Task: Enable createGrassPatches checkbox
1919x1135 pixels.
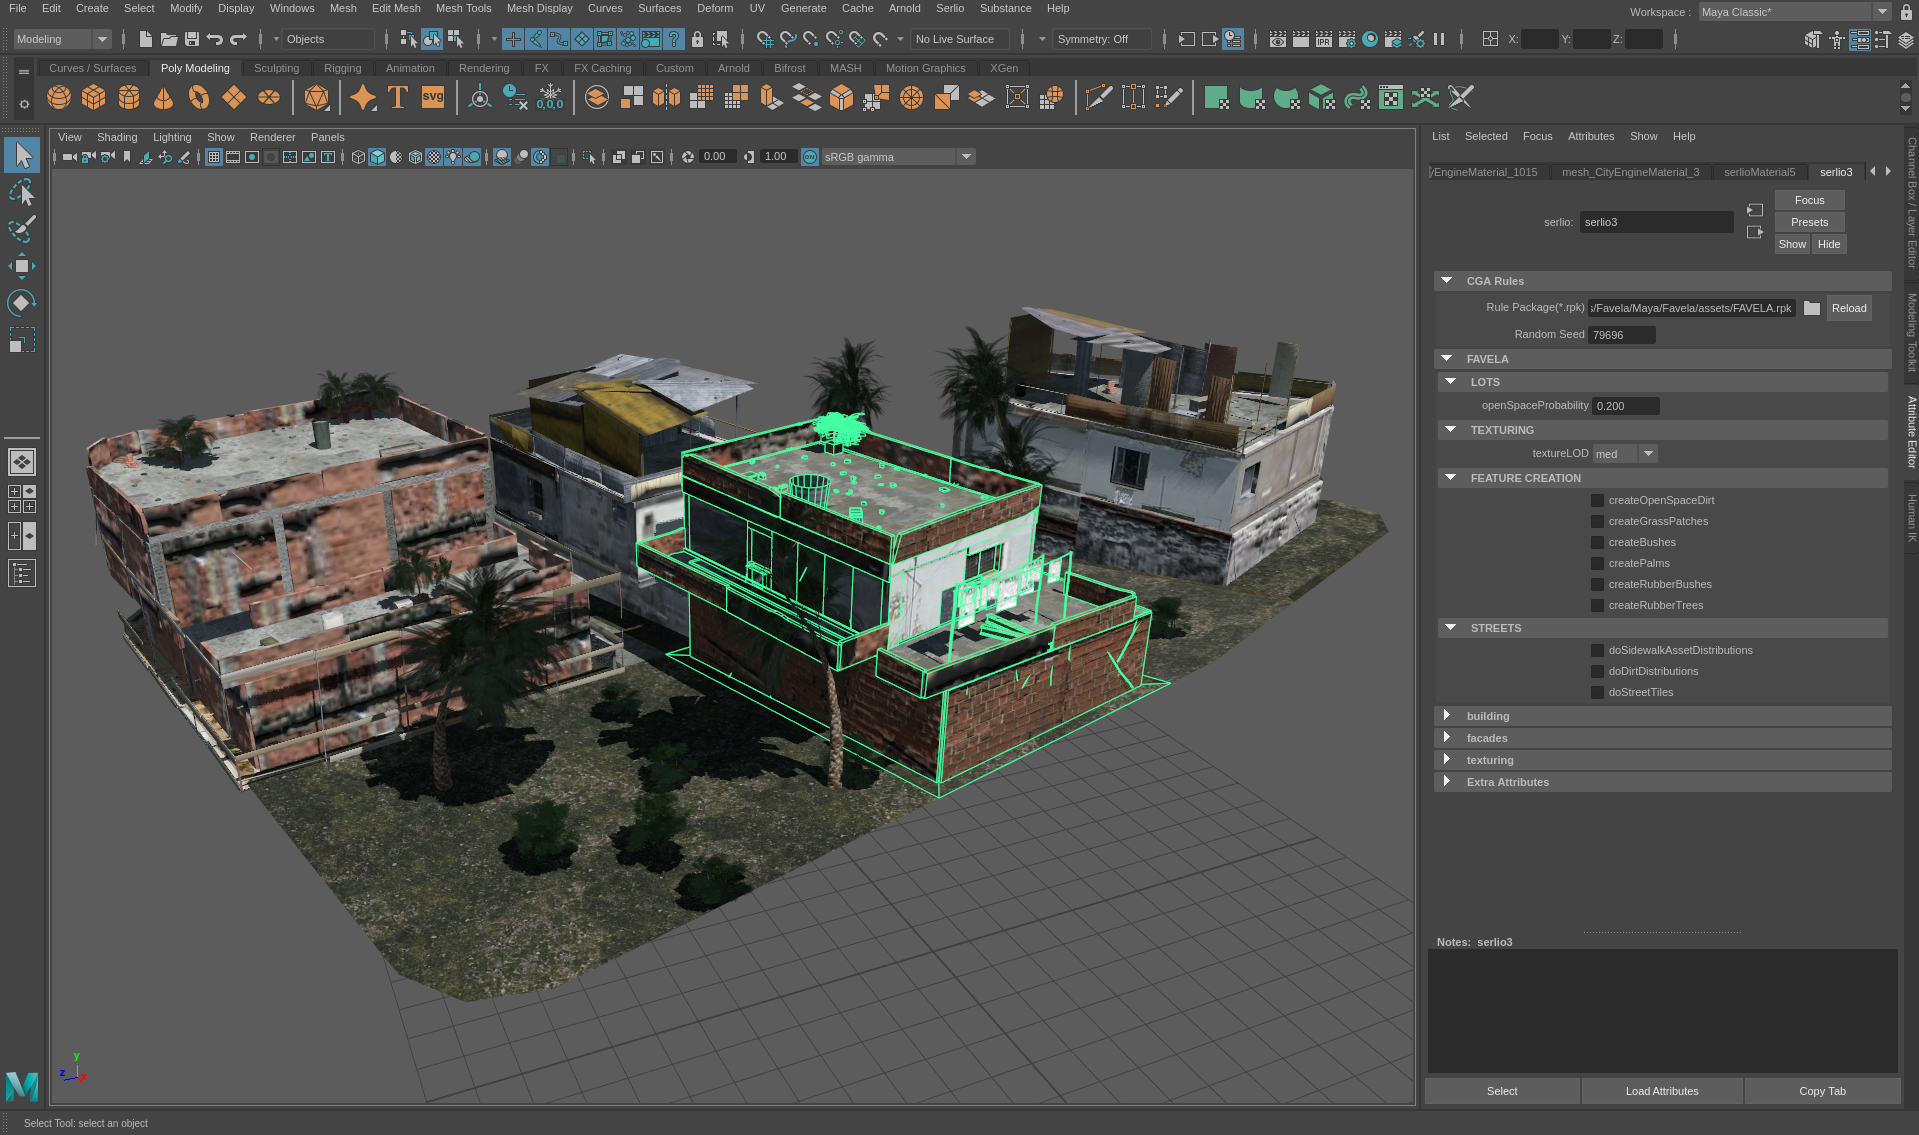Action: tap(1597, 521)
